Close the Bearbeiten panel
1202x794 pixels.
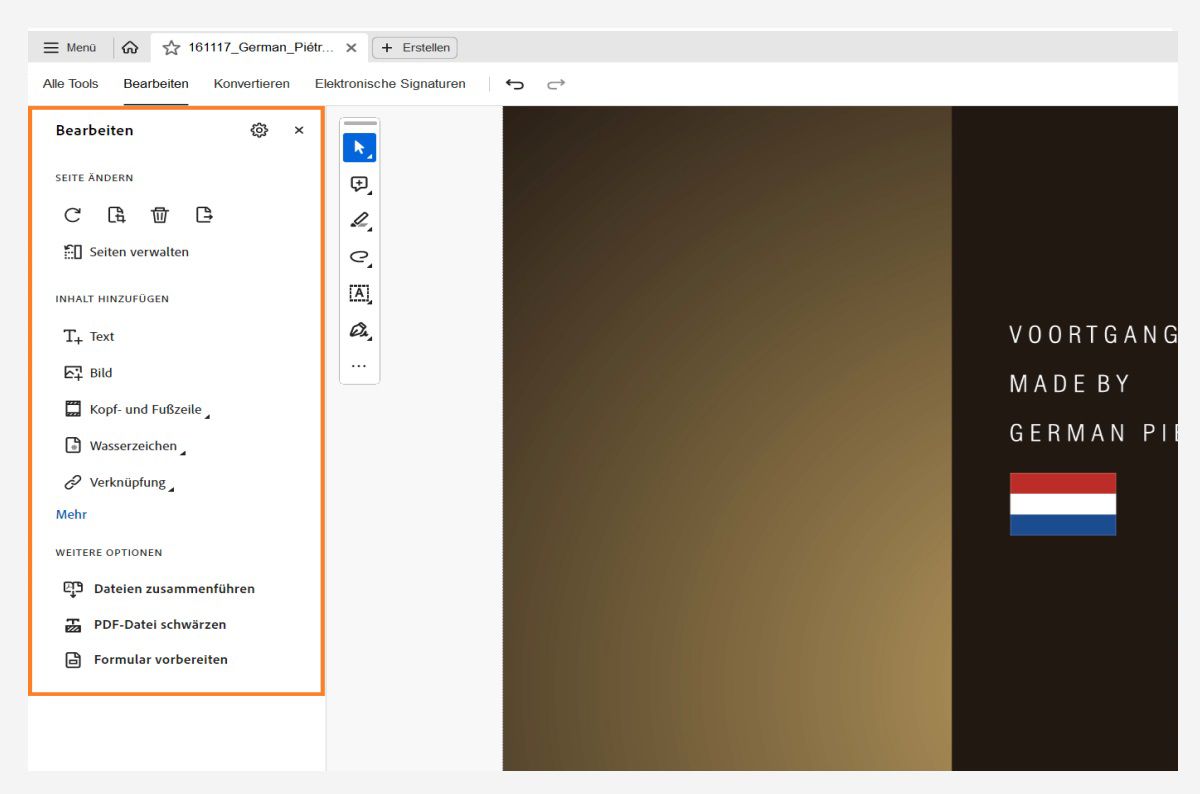click(299, 130)
